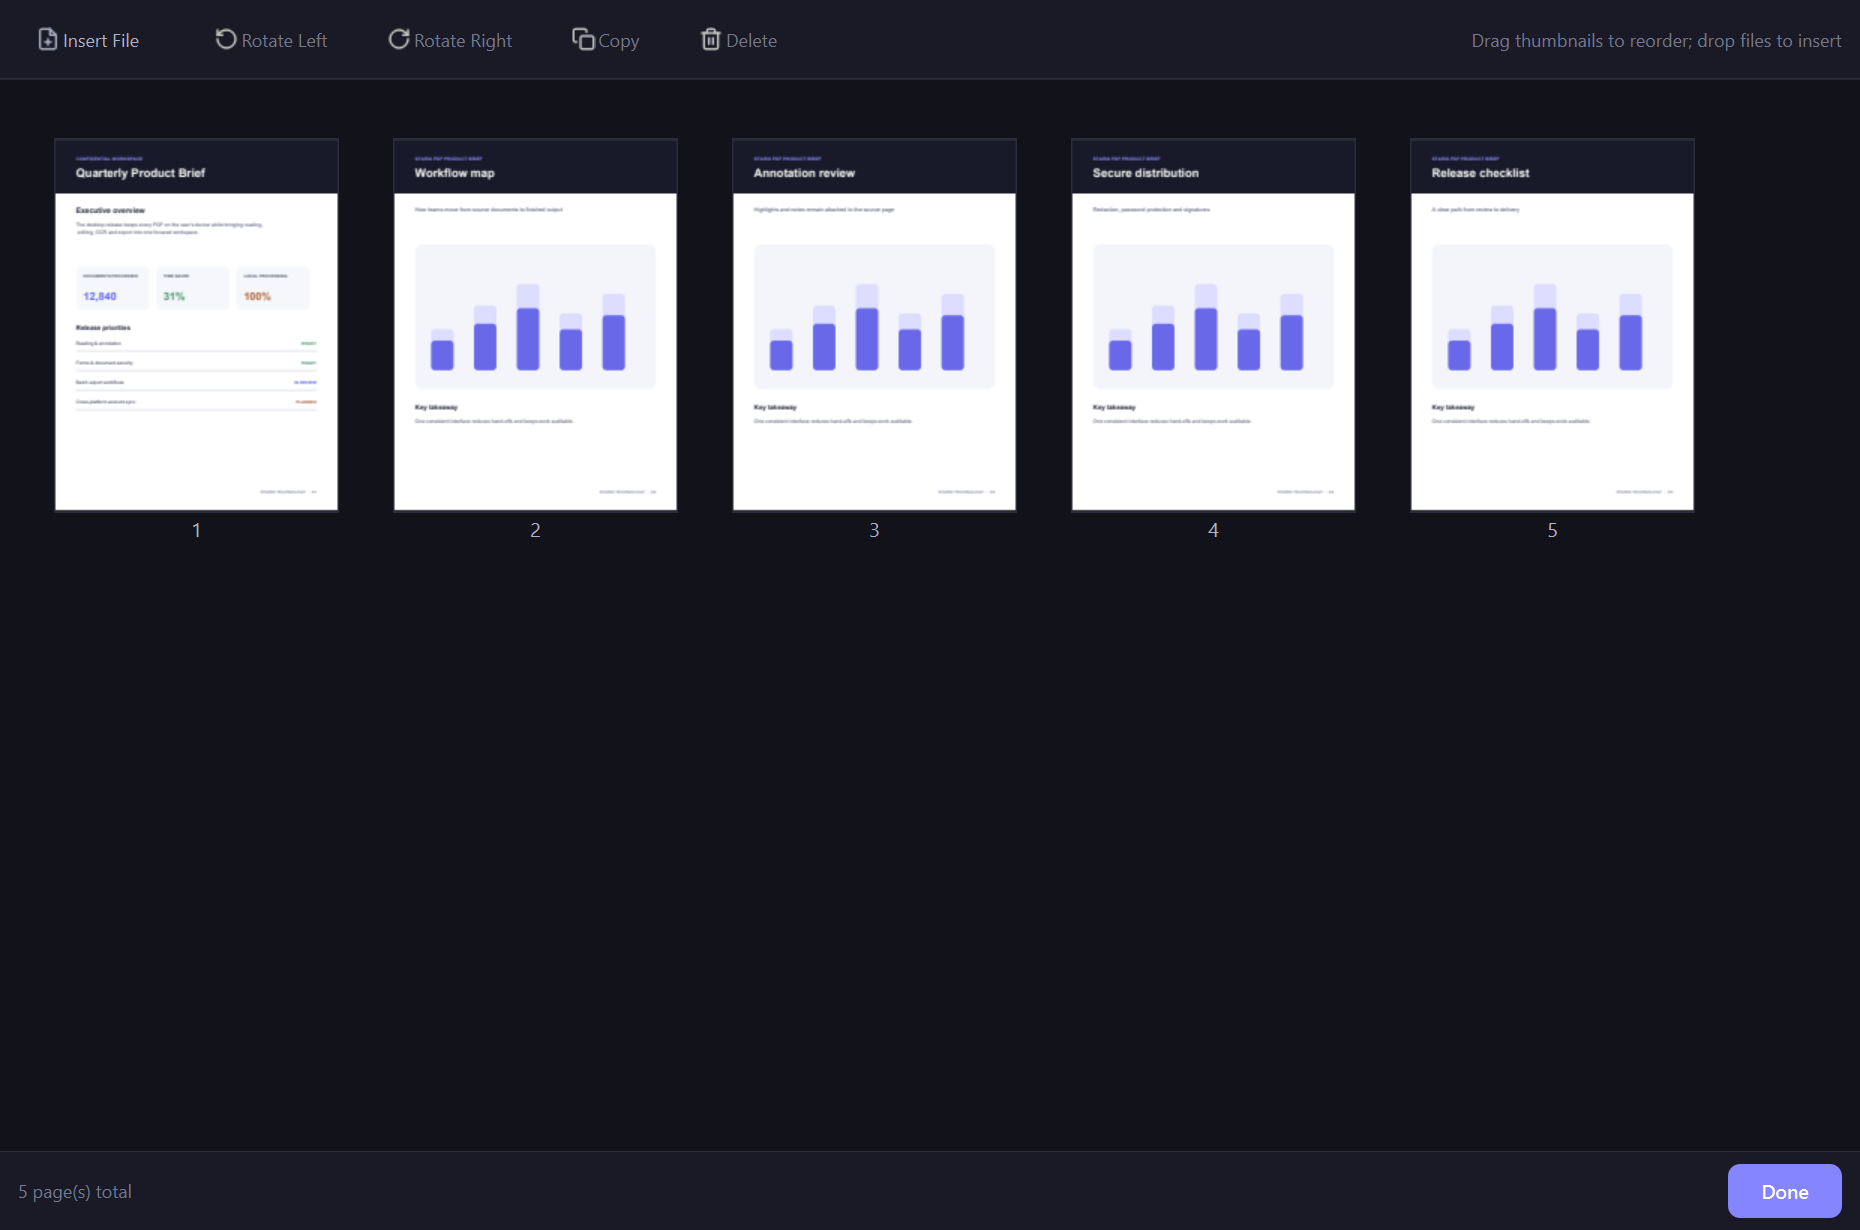Select the Delete label in toolbar
Screen dimensions: 1860x1230
pos(752,41)
